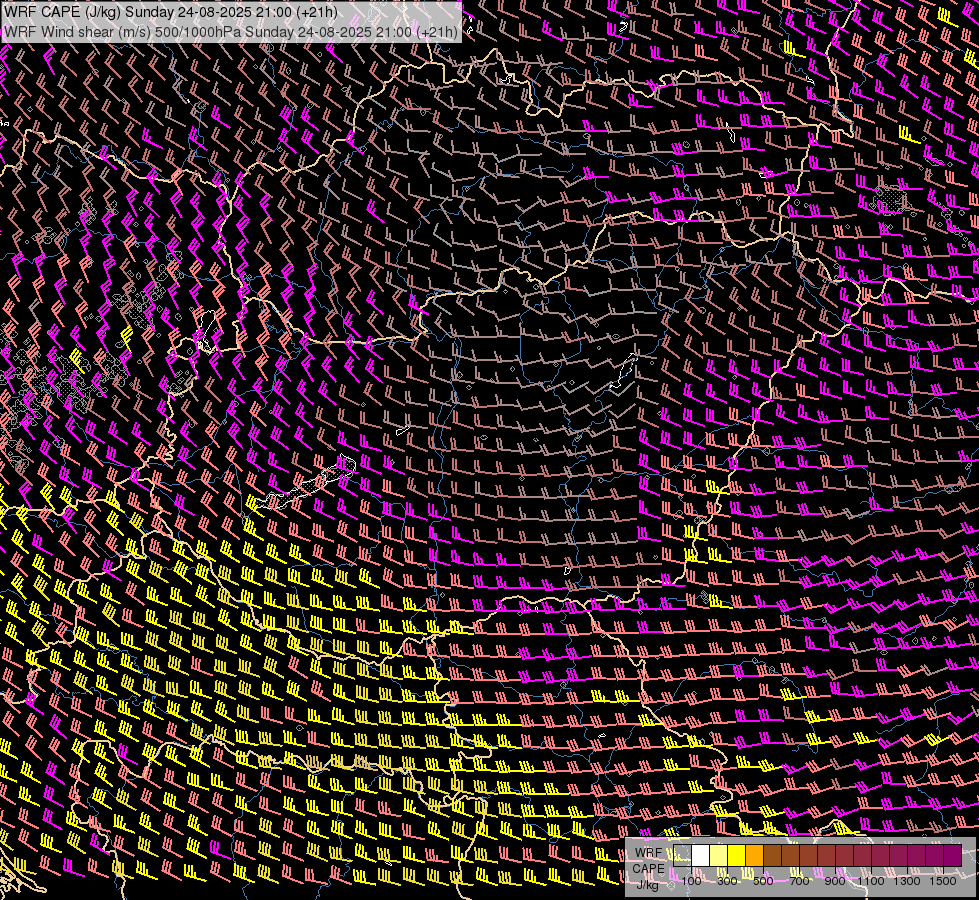Screen dimensions: 979x900
Task: Click the '1100' legend value label
Action: click(x=871, y=881)
